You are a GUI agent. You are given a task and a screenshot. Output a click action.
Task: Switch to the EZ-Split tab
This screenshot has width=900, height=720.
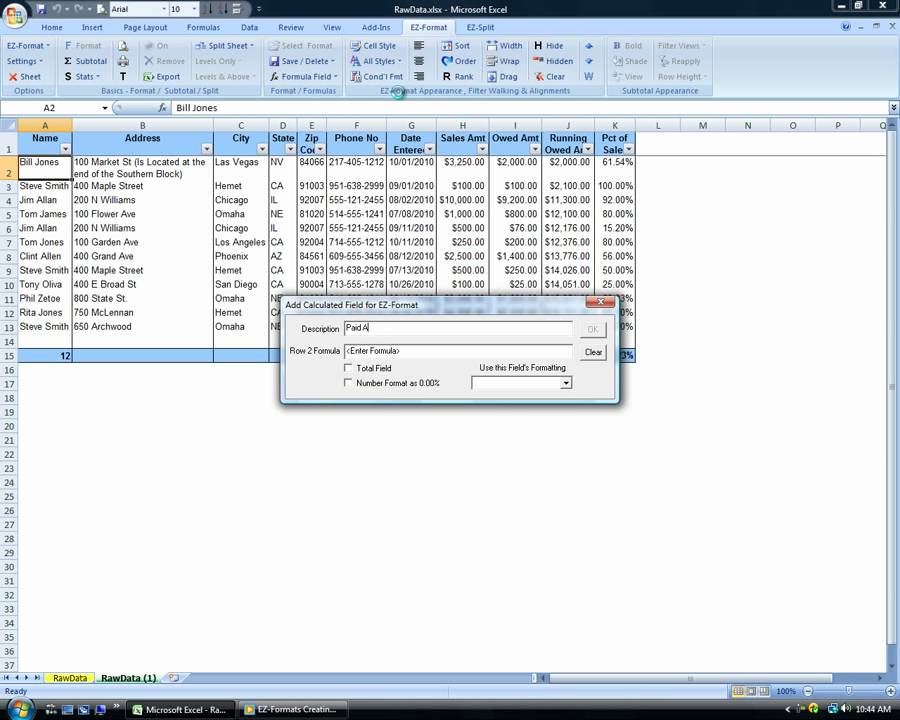[x=480, y=27]
